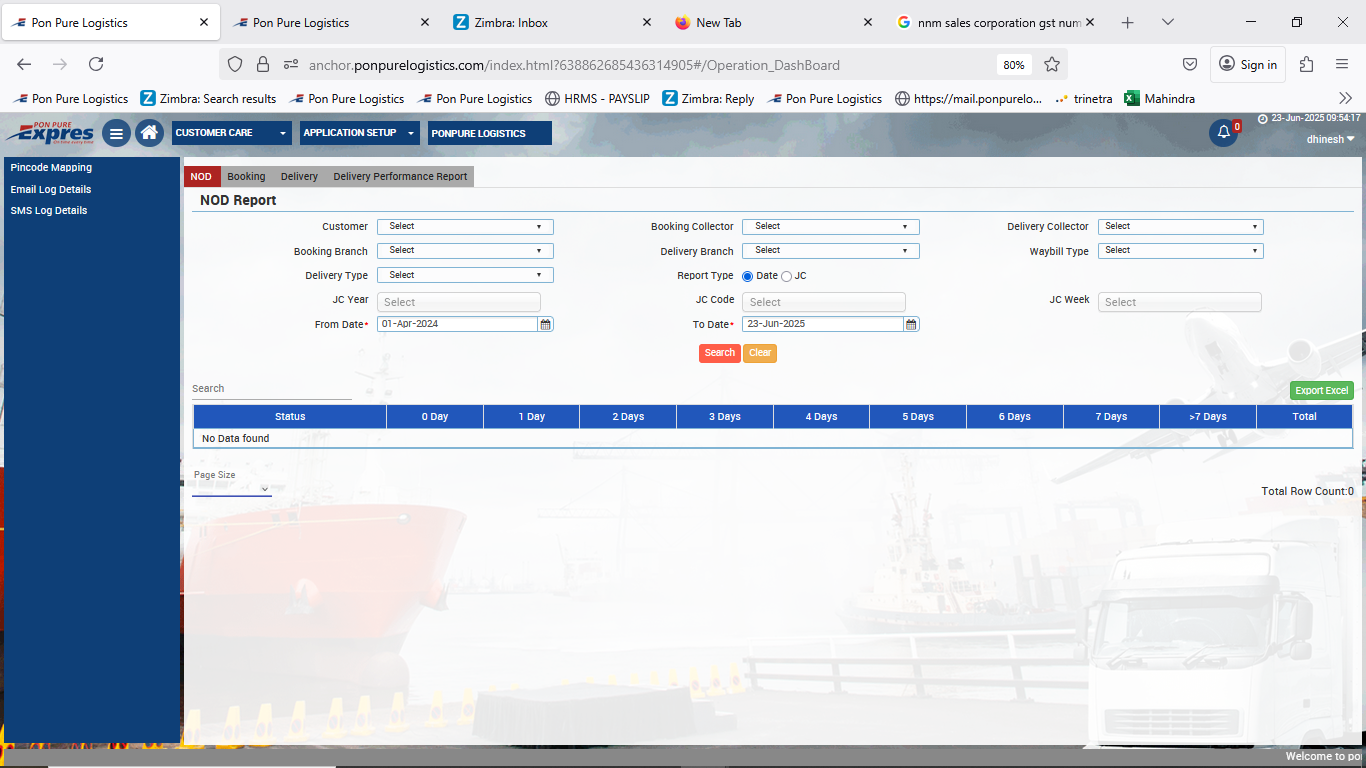1366x768 pixels.
Task: Open the Customer Care menu
Action: 231,133
